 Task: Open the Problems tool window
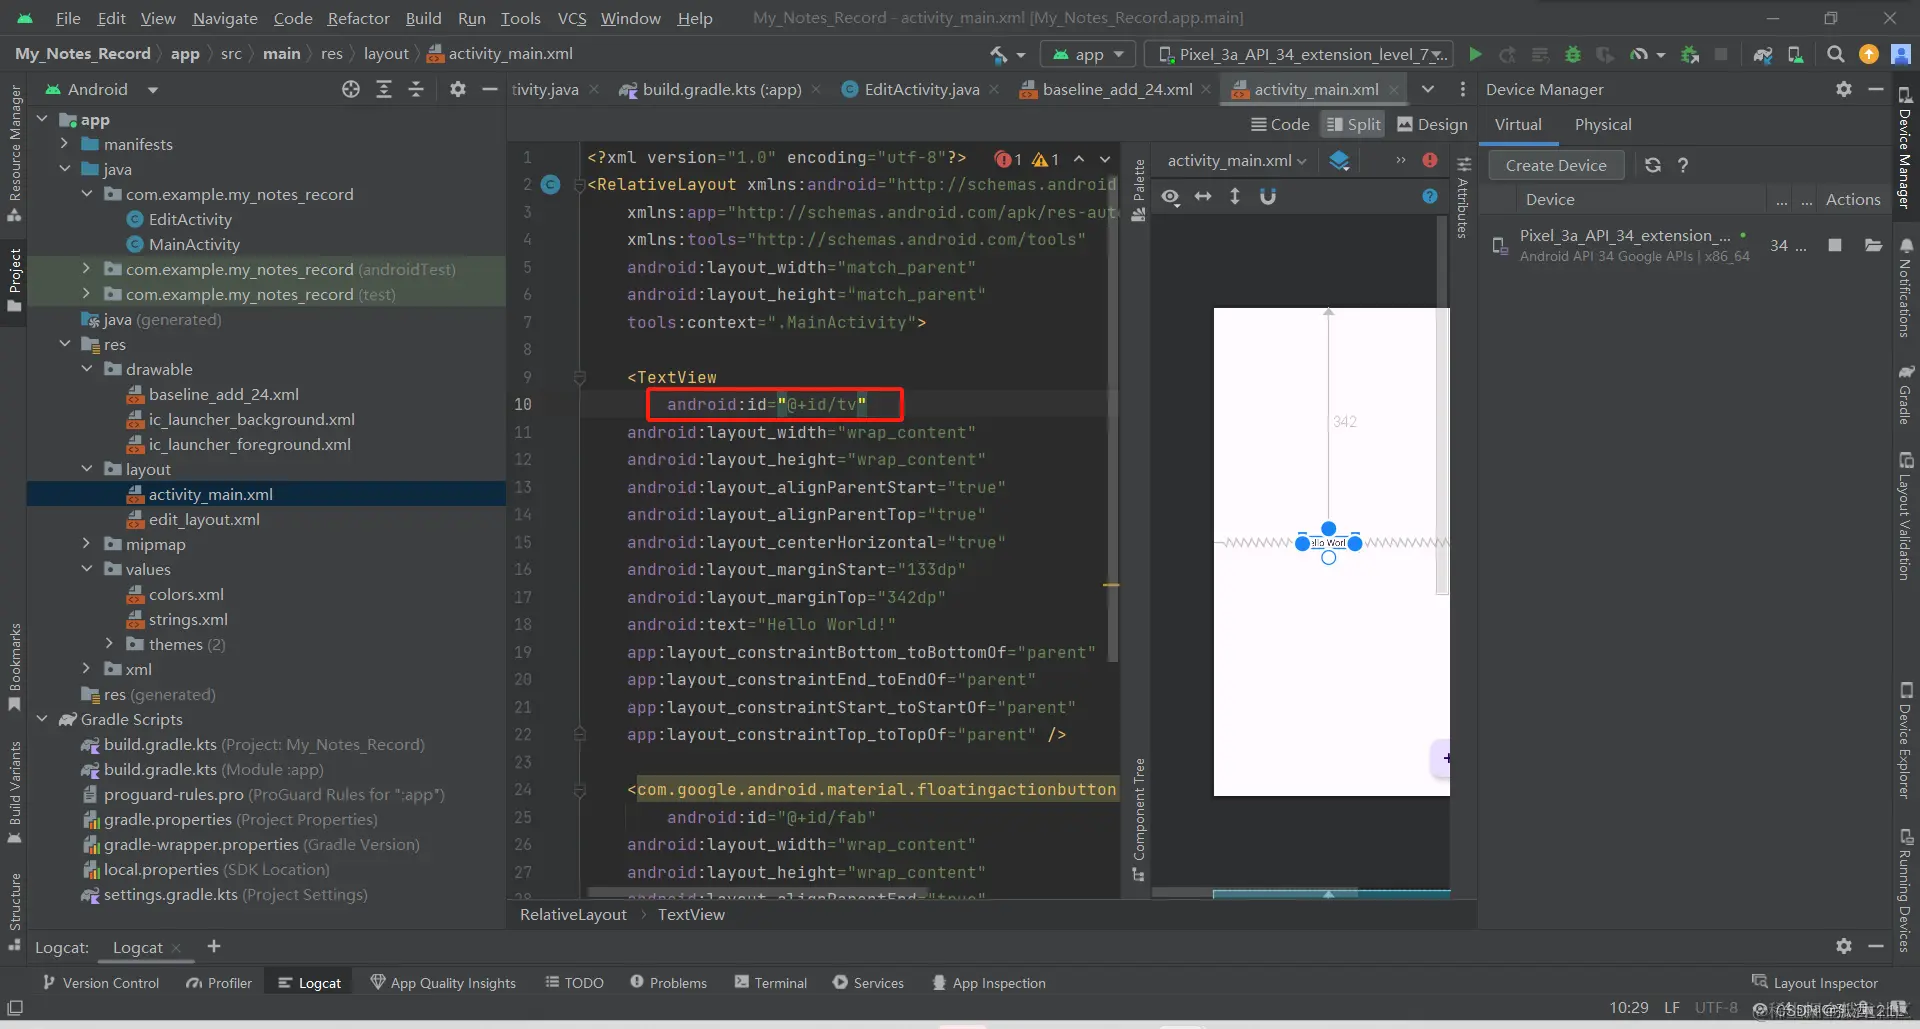coord(668,983)
